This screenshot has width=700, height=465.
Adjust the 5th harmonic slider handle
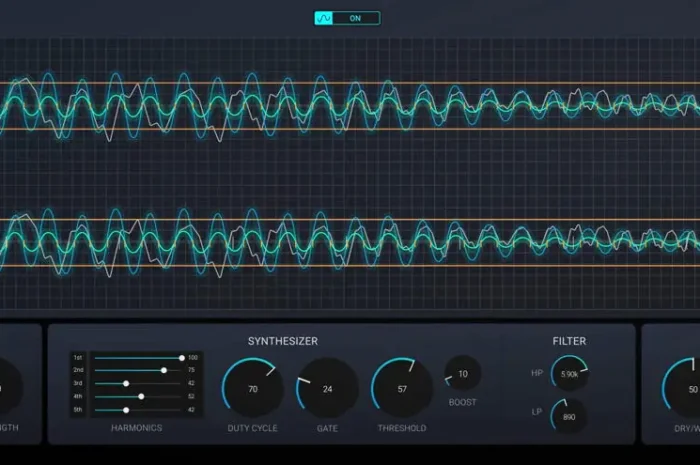126,410
